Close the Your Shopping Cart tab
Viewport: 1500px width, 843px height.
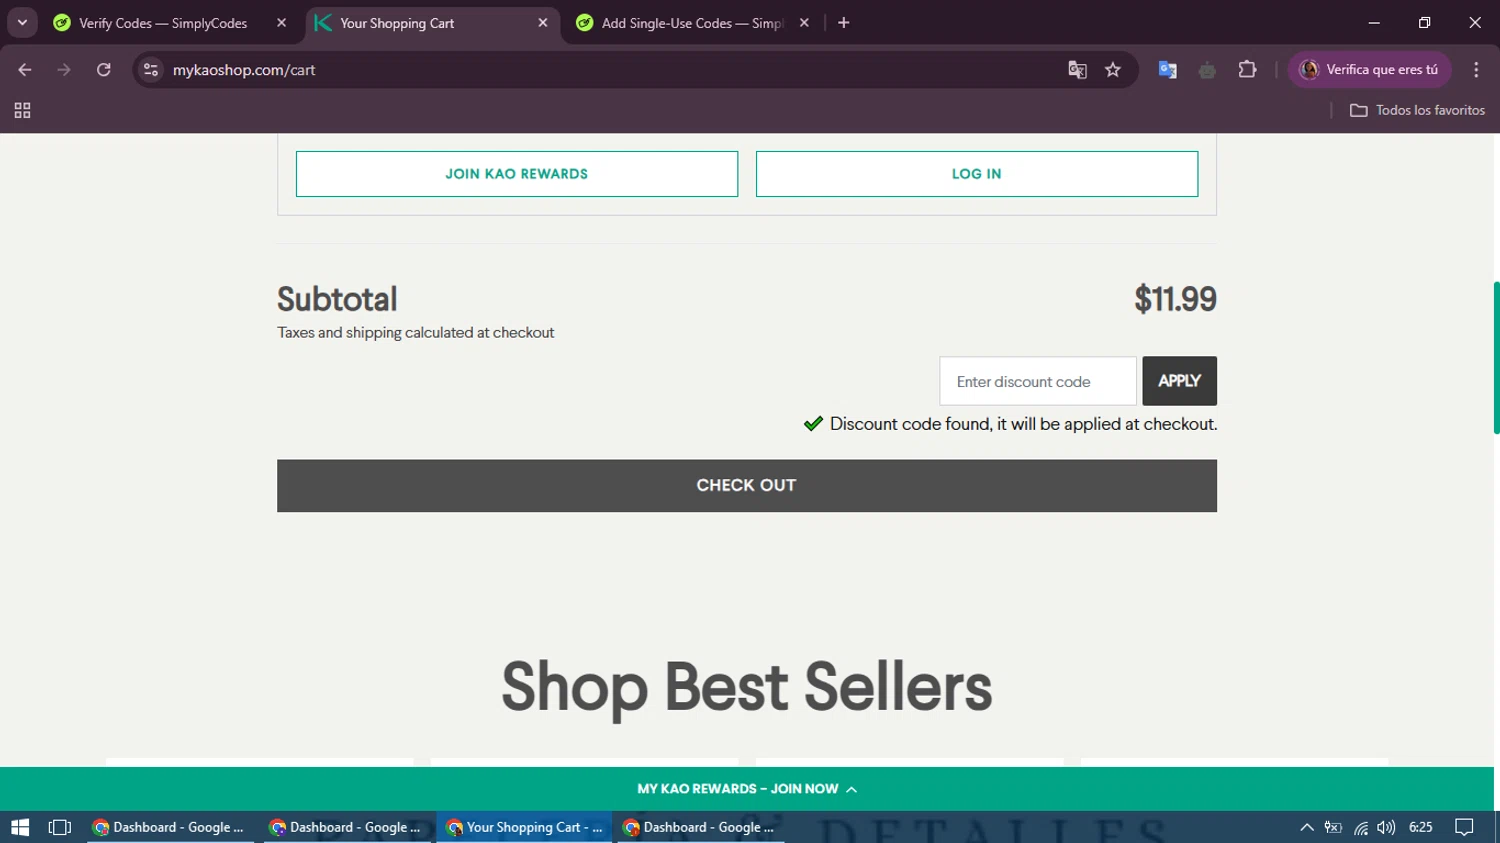coord(543,23)
